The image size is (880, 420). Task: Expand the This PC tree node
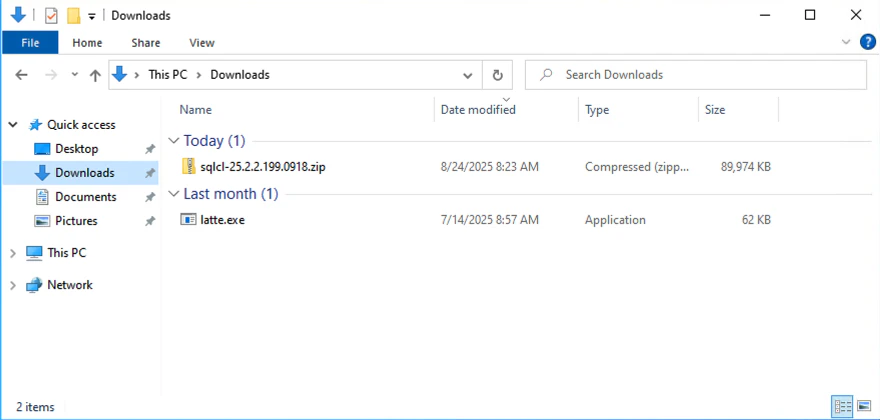pyautogui.click(x=13, y=253)
